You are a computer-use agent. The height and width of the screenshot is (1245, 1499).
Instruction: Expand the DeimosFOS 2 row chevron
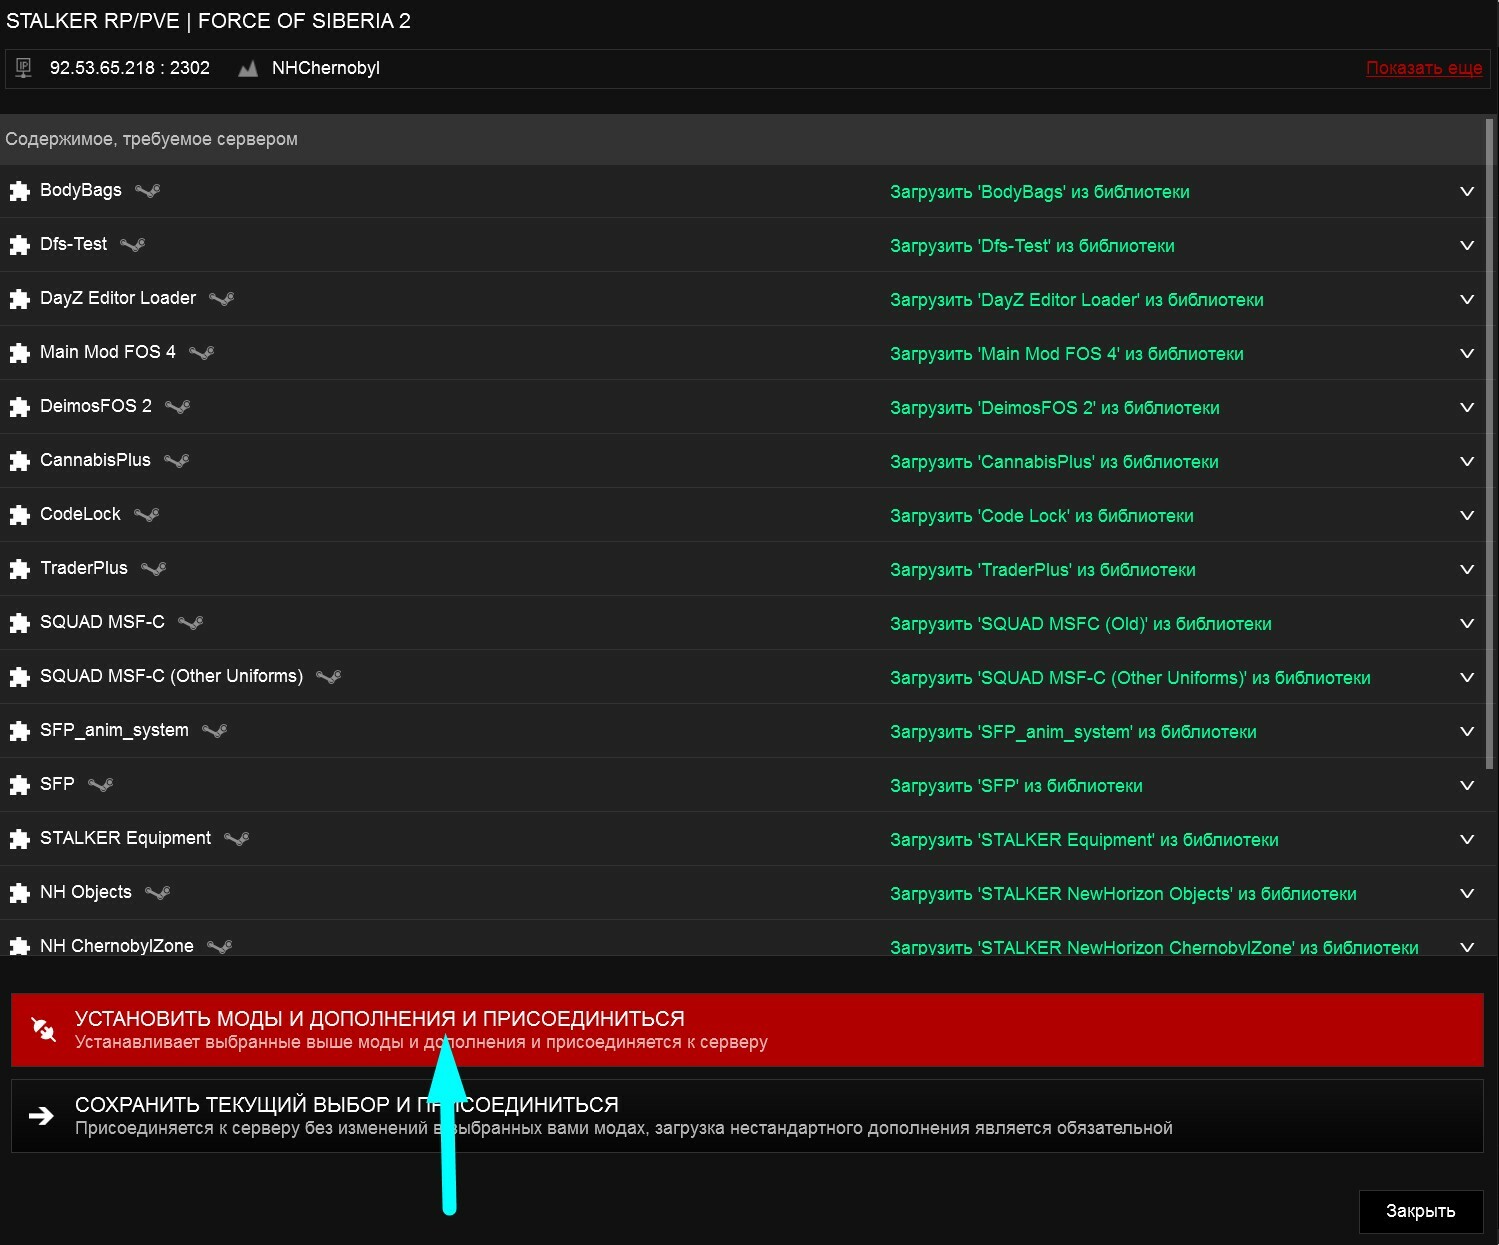(1467, 407)
